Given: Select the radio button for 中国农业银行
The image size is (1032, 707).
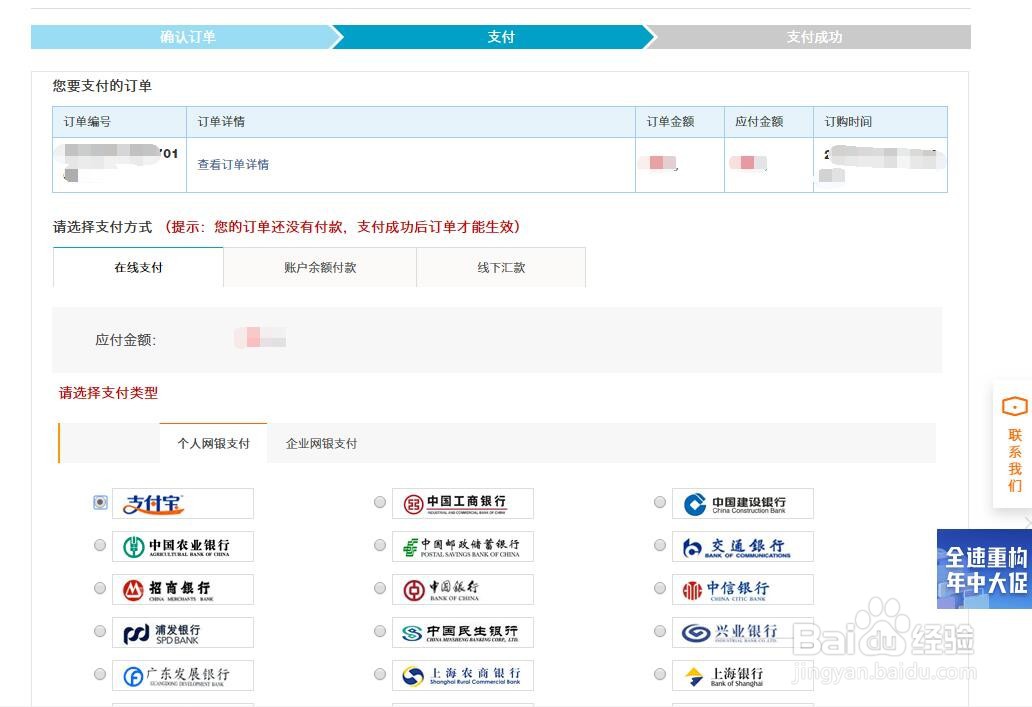Looking at the screenshot, I should coord(100,545).
